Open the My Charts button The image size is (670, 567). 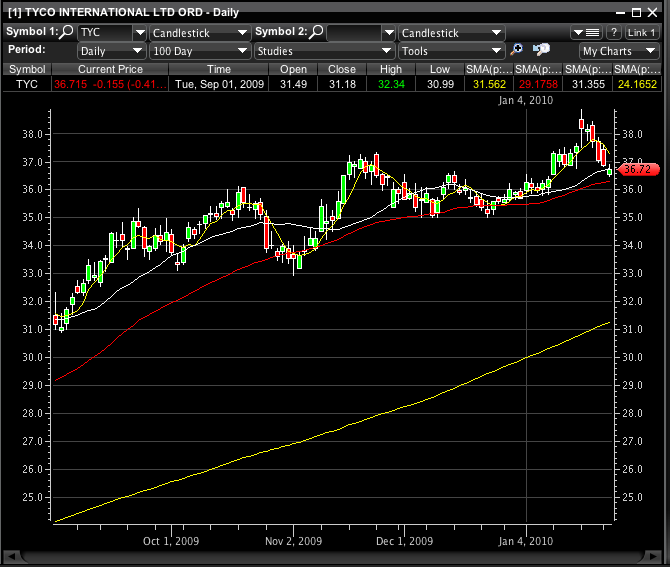click(618, 50)
